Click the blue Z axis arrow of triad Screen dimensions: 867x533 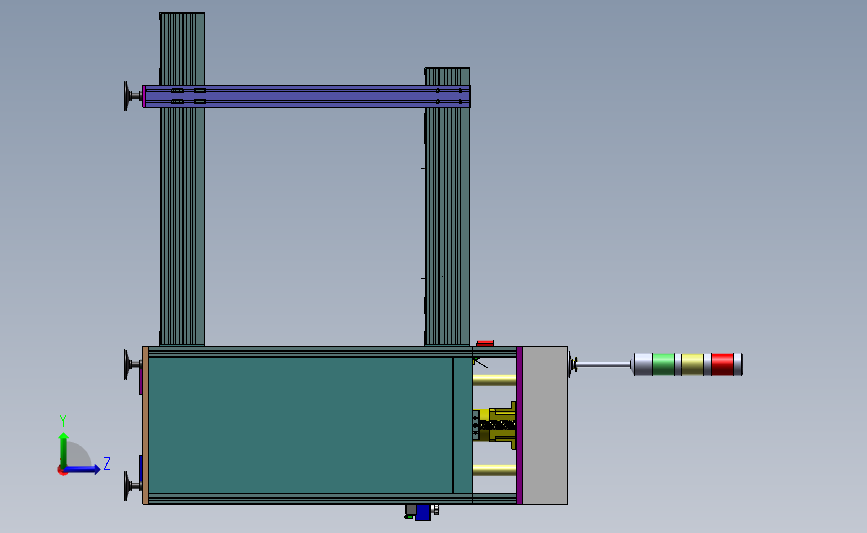pyautogui.click(x=83, y=469)
